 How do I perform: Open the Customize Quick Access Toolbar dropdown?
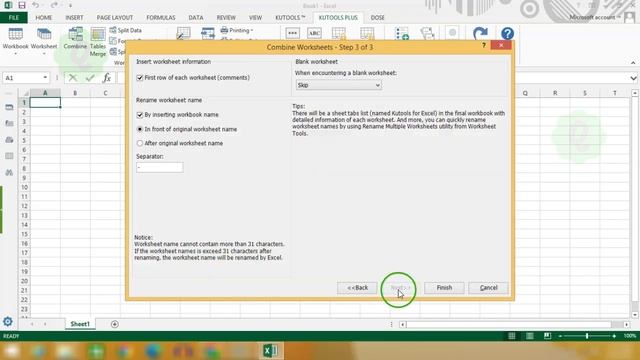[70, 6]
